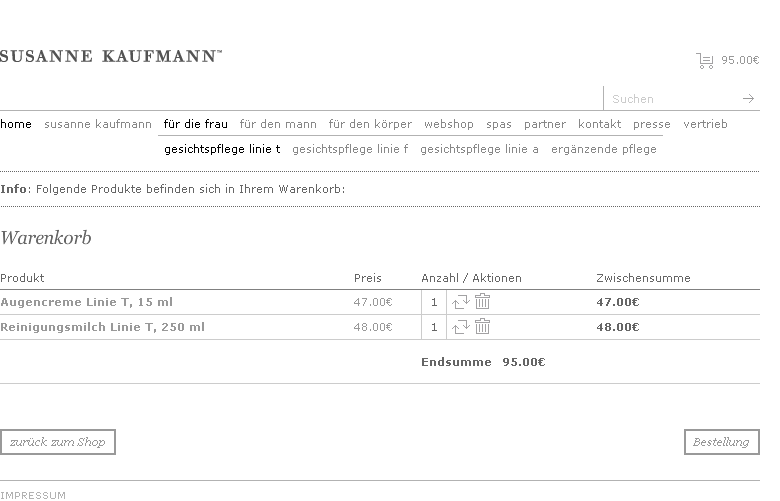
Task: Click the Susanne Kaufmann logo
Action: click(x=110, y=57)
